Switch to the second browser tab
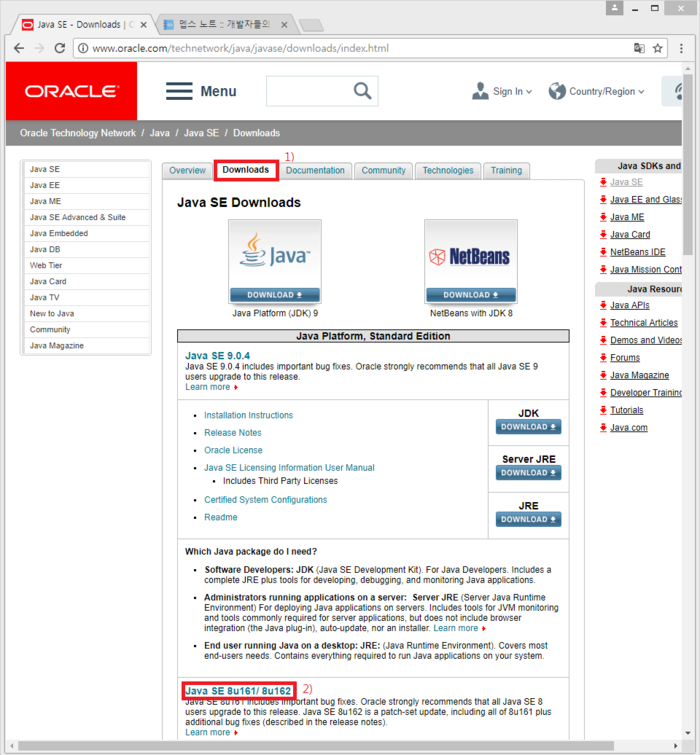700x755 pixels. [x=224, y=25]
